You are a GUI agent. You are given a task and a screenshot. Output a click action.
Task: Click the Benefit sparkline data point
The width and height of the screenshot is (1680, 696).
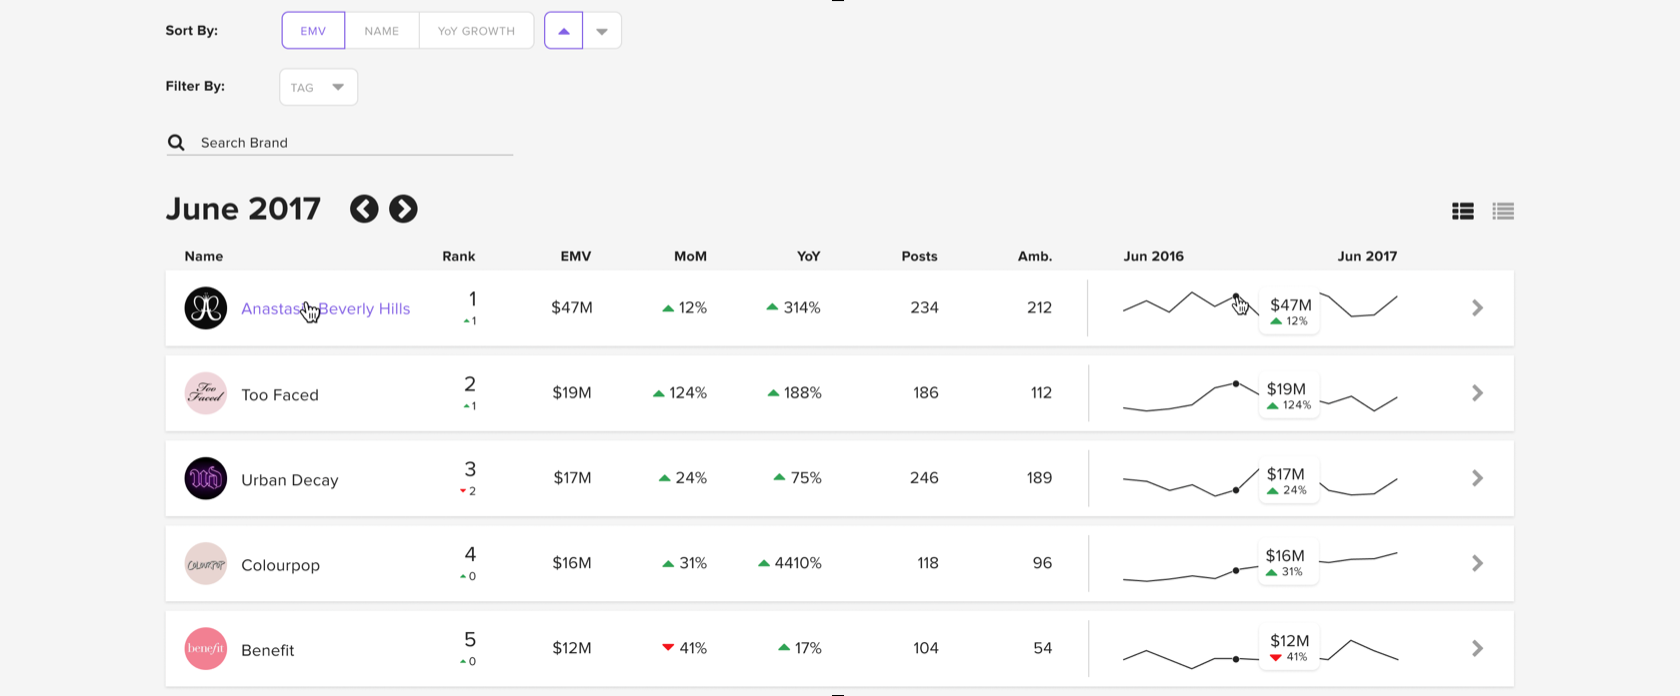click(1236, 659)
